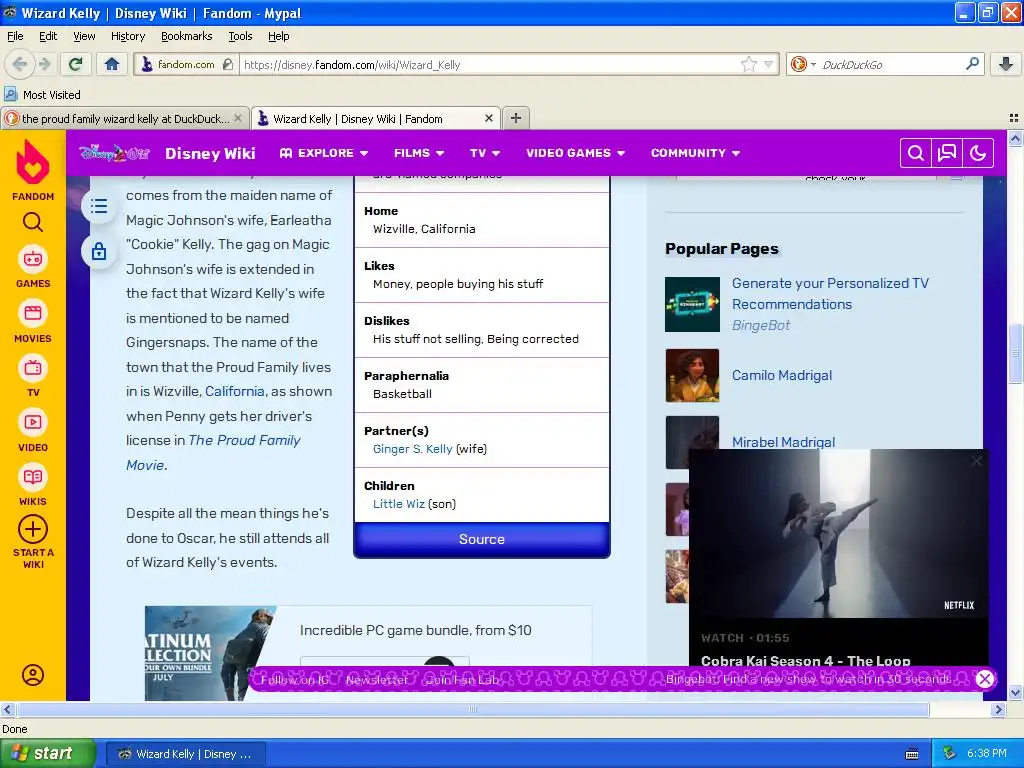Image resolution: width=1024 pixels, height=768 pixels.
Task: Open the Windows Start button
Action: (48, 754)
